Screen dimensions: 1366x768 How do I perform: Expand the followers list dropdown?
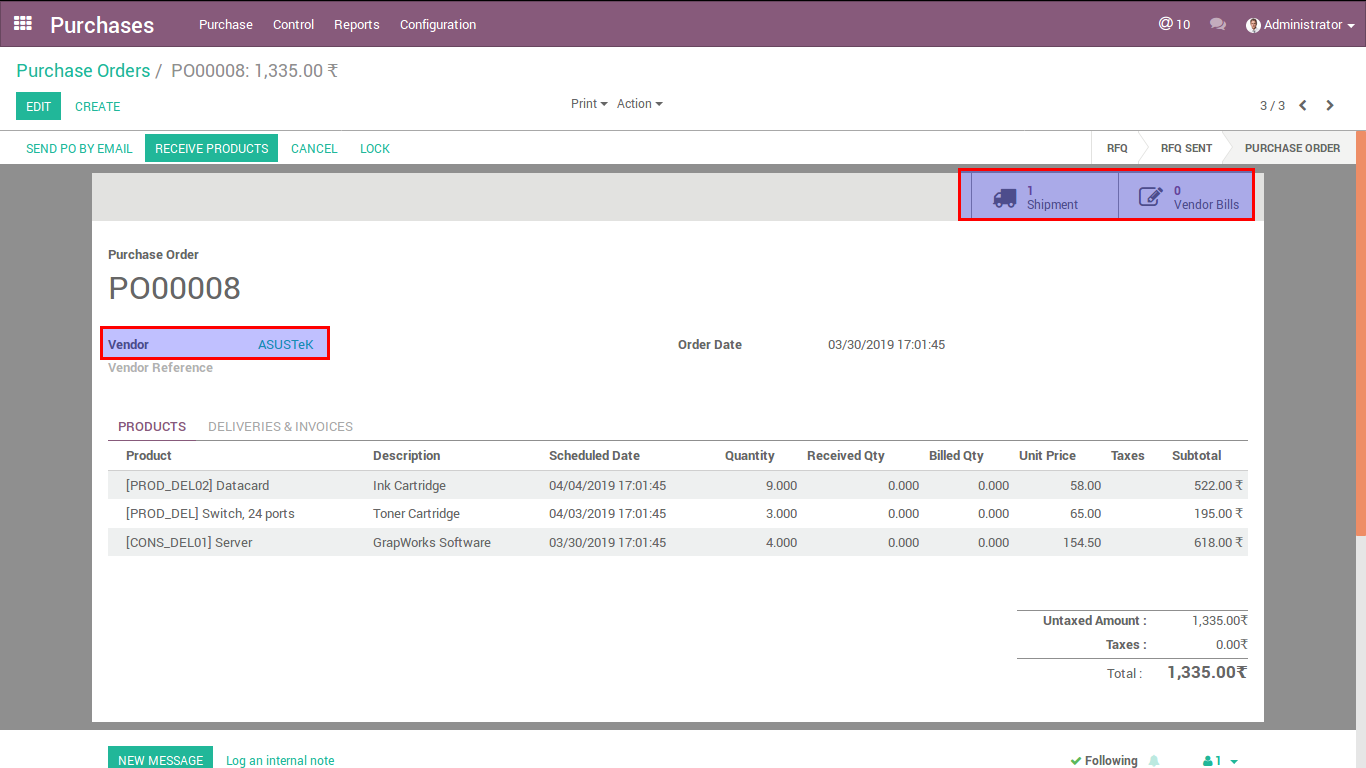(1221, 761)
